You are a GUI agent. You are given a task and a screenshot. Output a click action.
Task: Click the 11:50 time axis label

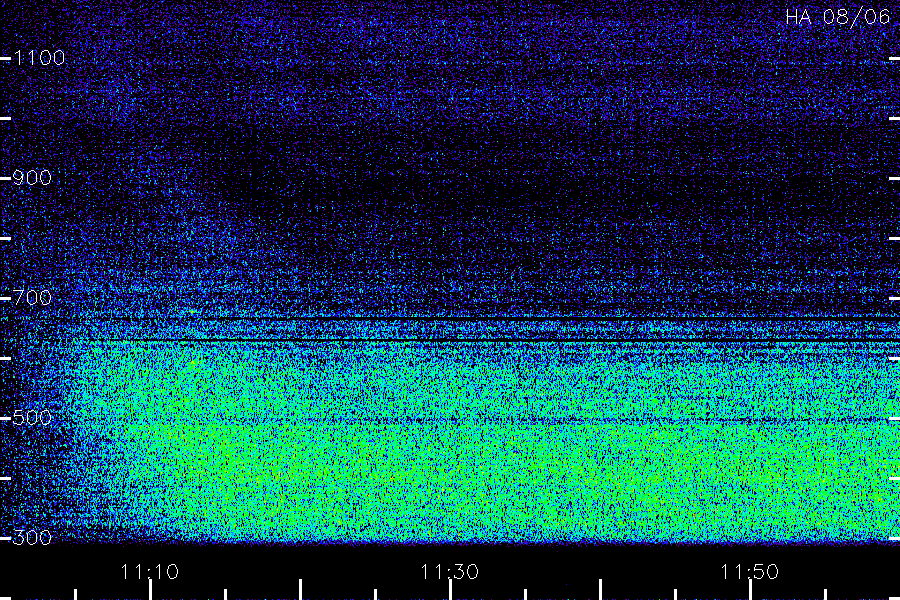750,572
